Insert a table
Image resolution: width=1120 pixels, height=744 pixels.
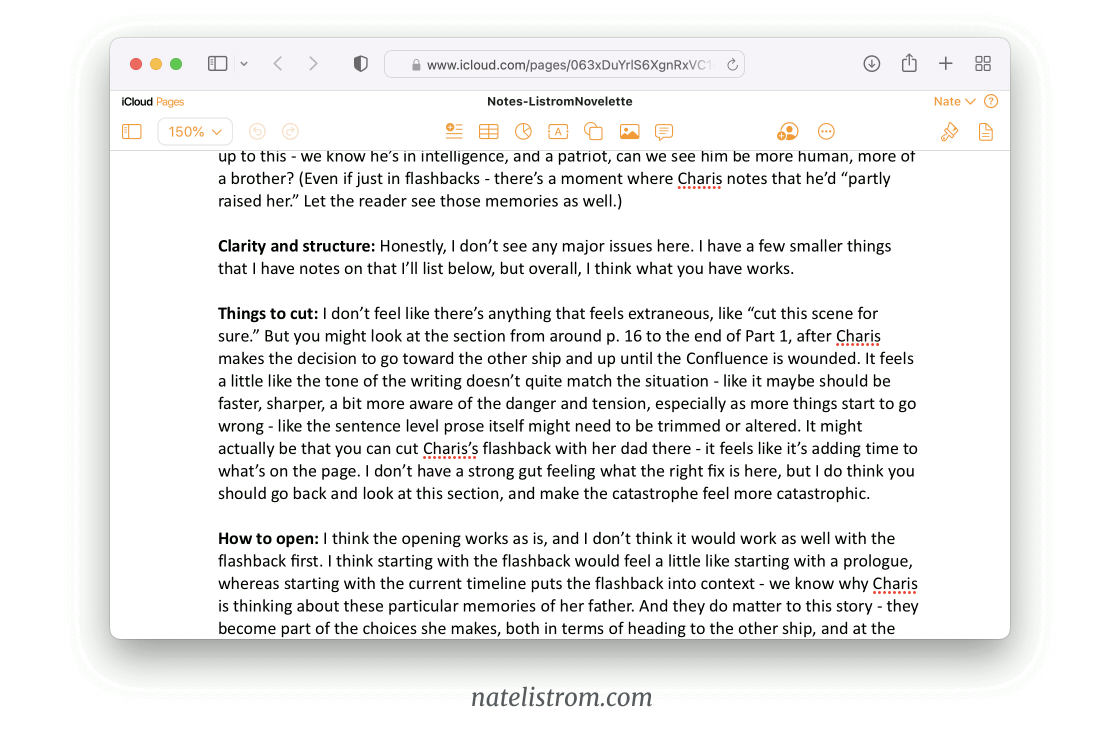tap(489, 131)
